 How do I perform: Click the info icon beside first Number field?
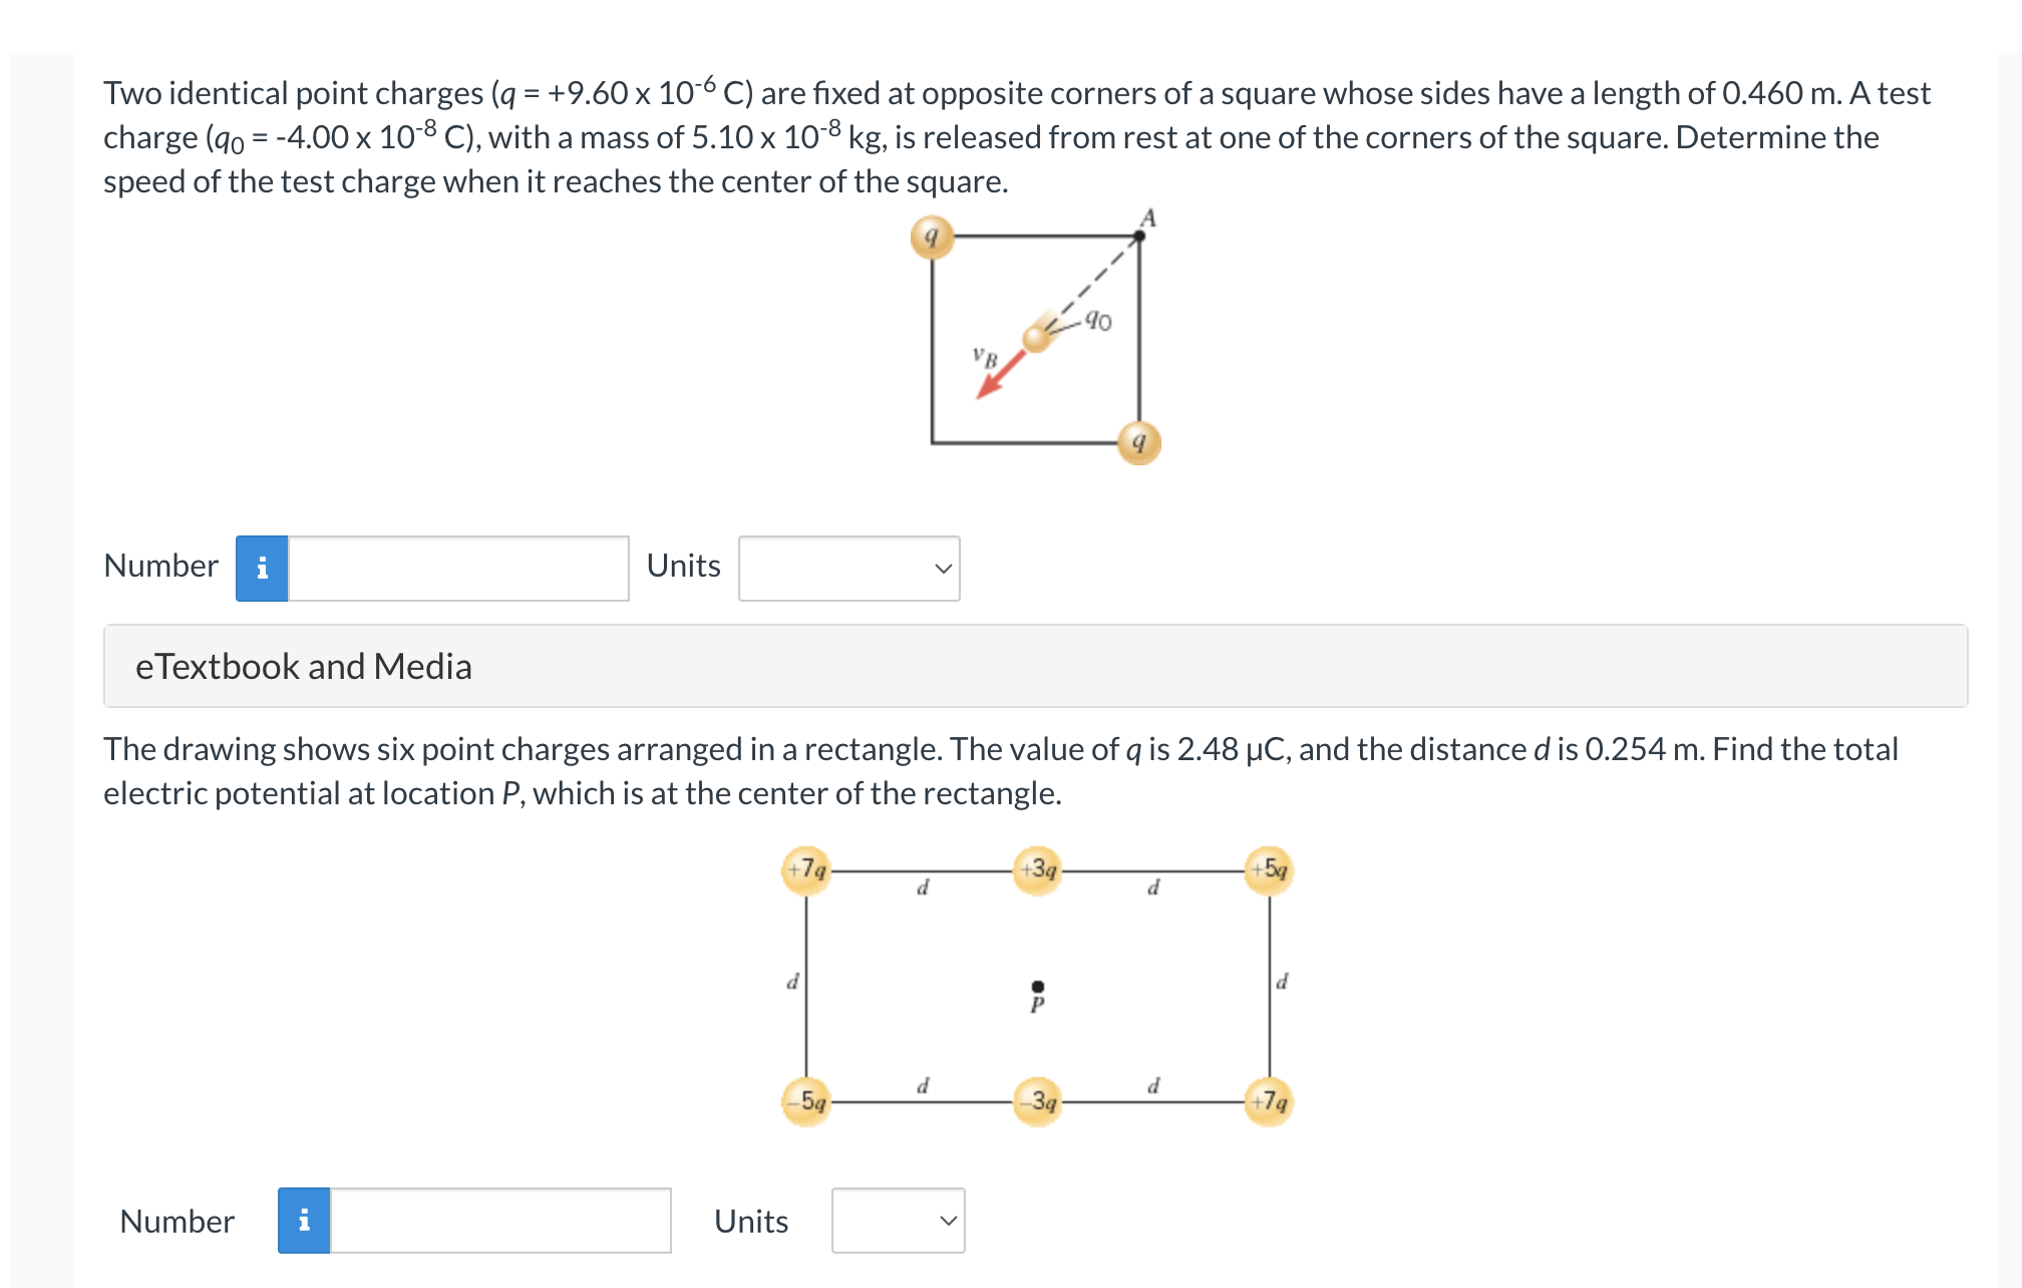262,567
